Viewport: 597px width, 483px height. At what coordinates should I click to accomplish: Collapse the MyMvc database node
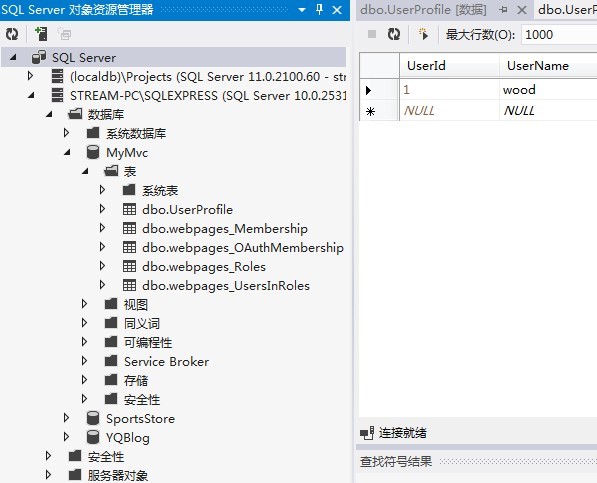pyautogui.click(x=67, y=152)
